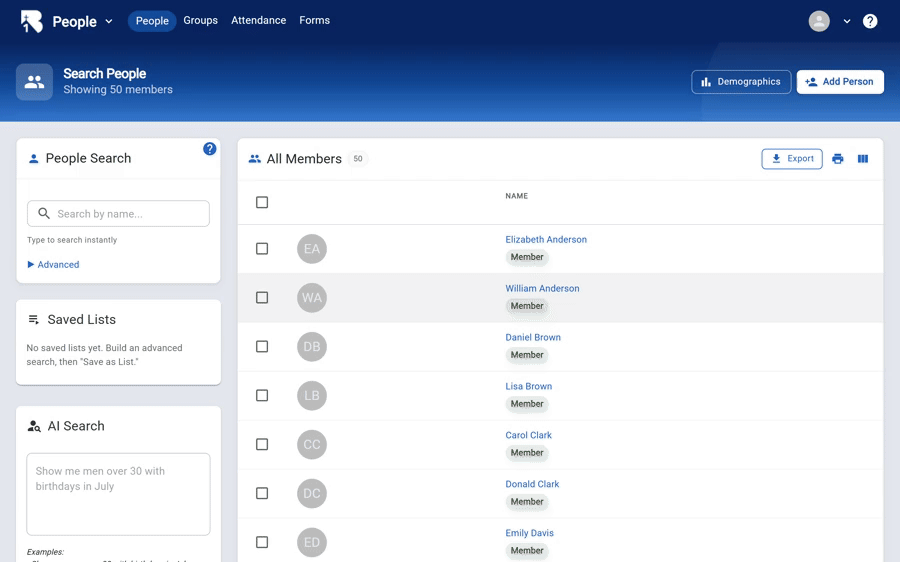Viewport: 900px width, 562px height.
Task: Click the CC avatar for Carol Clark
Action: [x=312, y=444]
